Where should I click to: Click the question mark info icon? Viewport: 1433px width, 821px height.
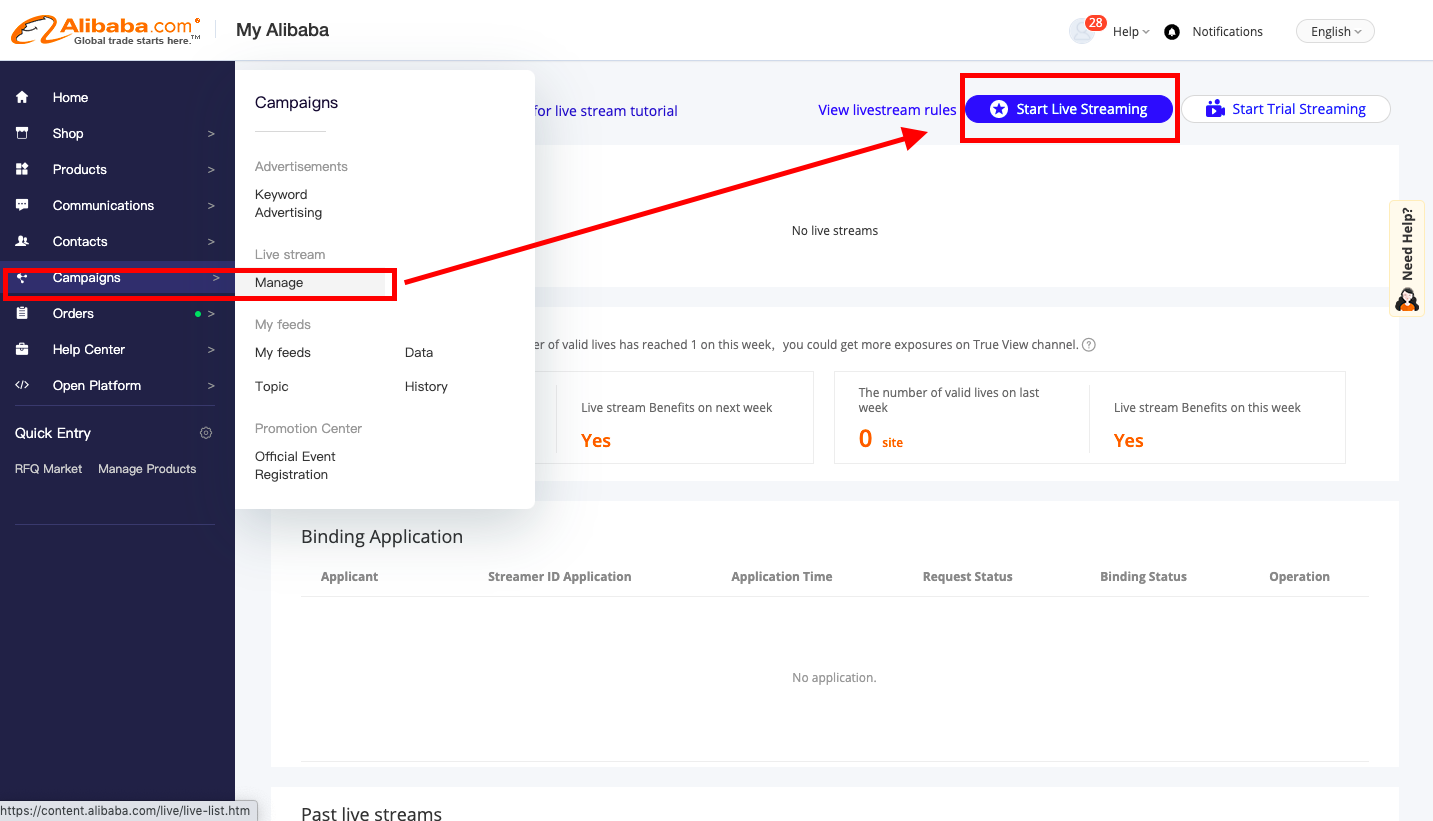1089,345
